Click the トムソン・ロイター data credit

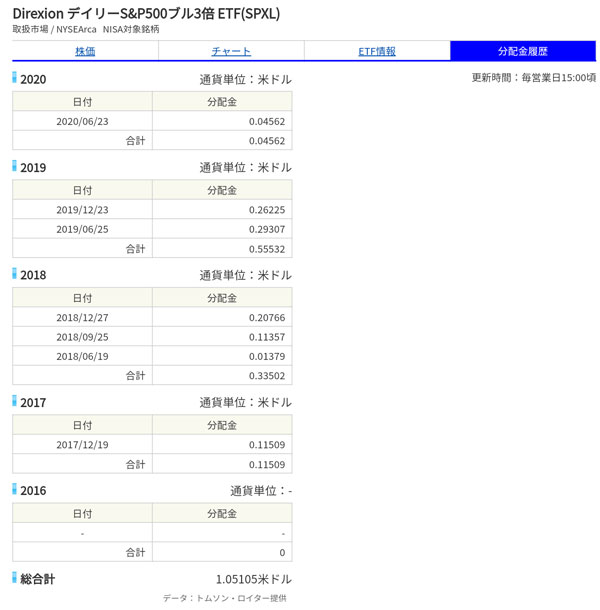(225, 598)
